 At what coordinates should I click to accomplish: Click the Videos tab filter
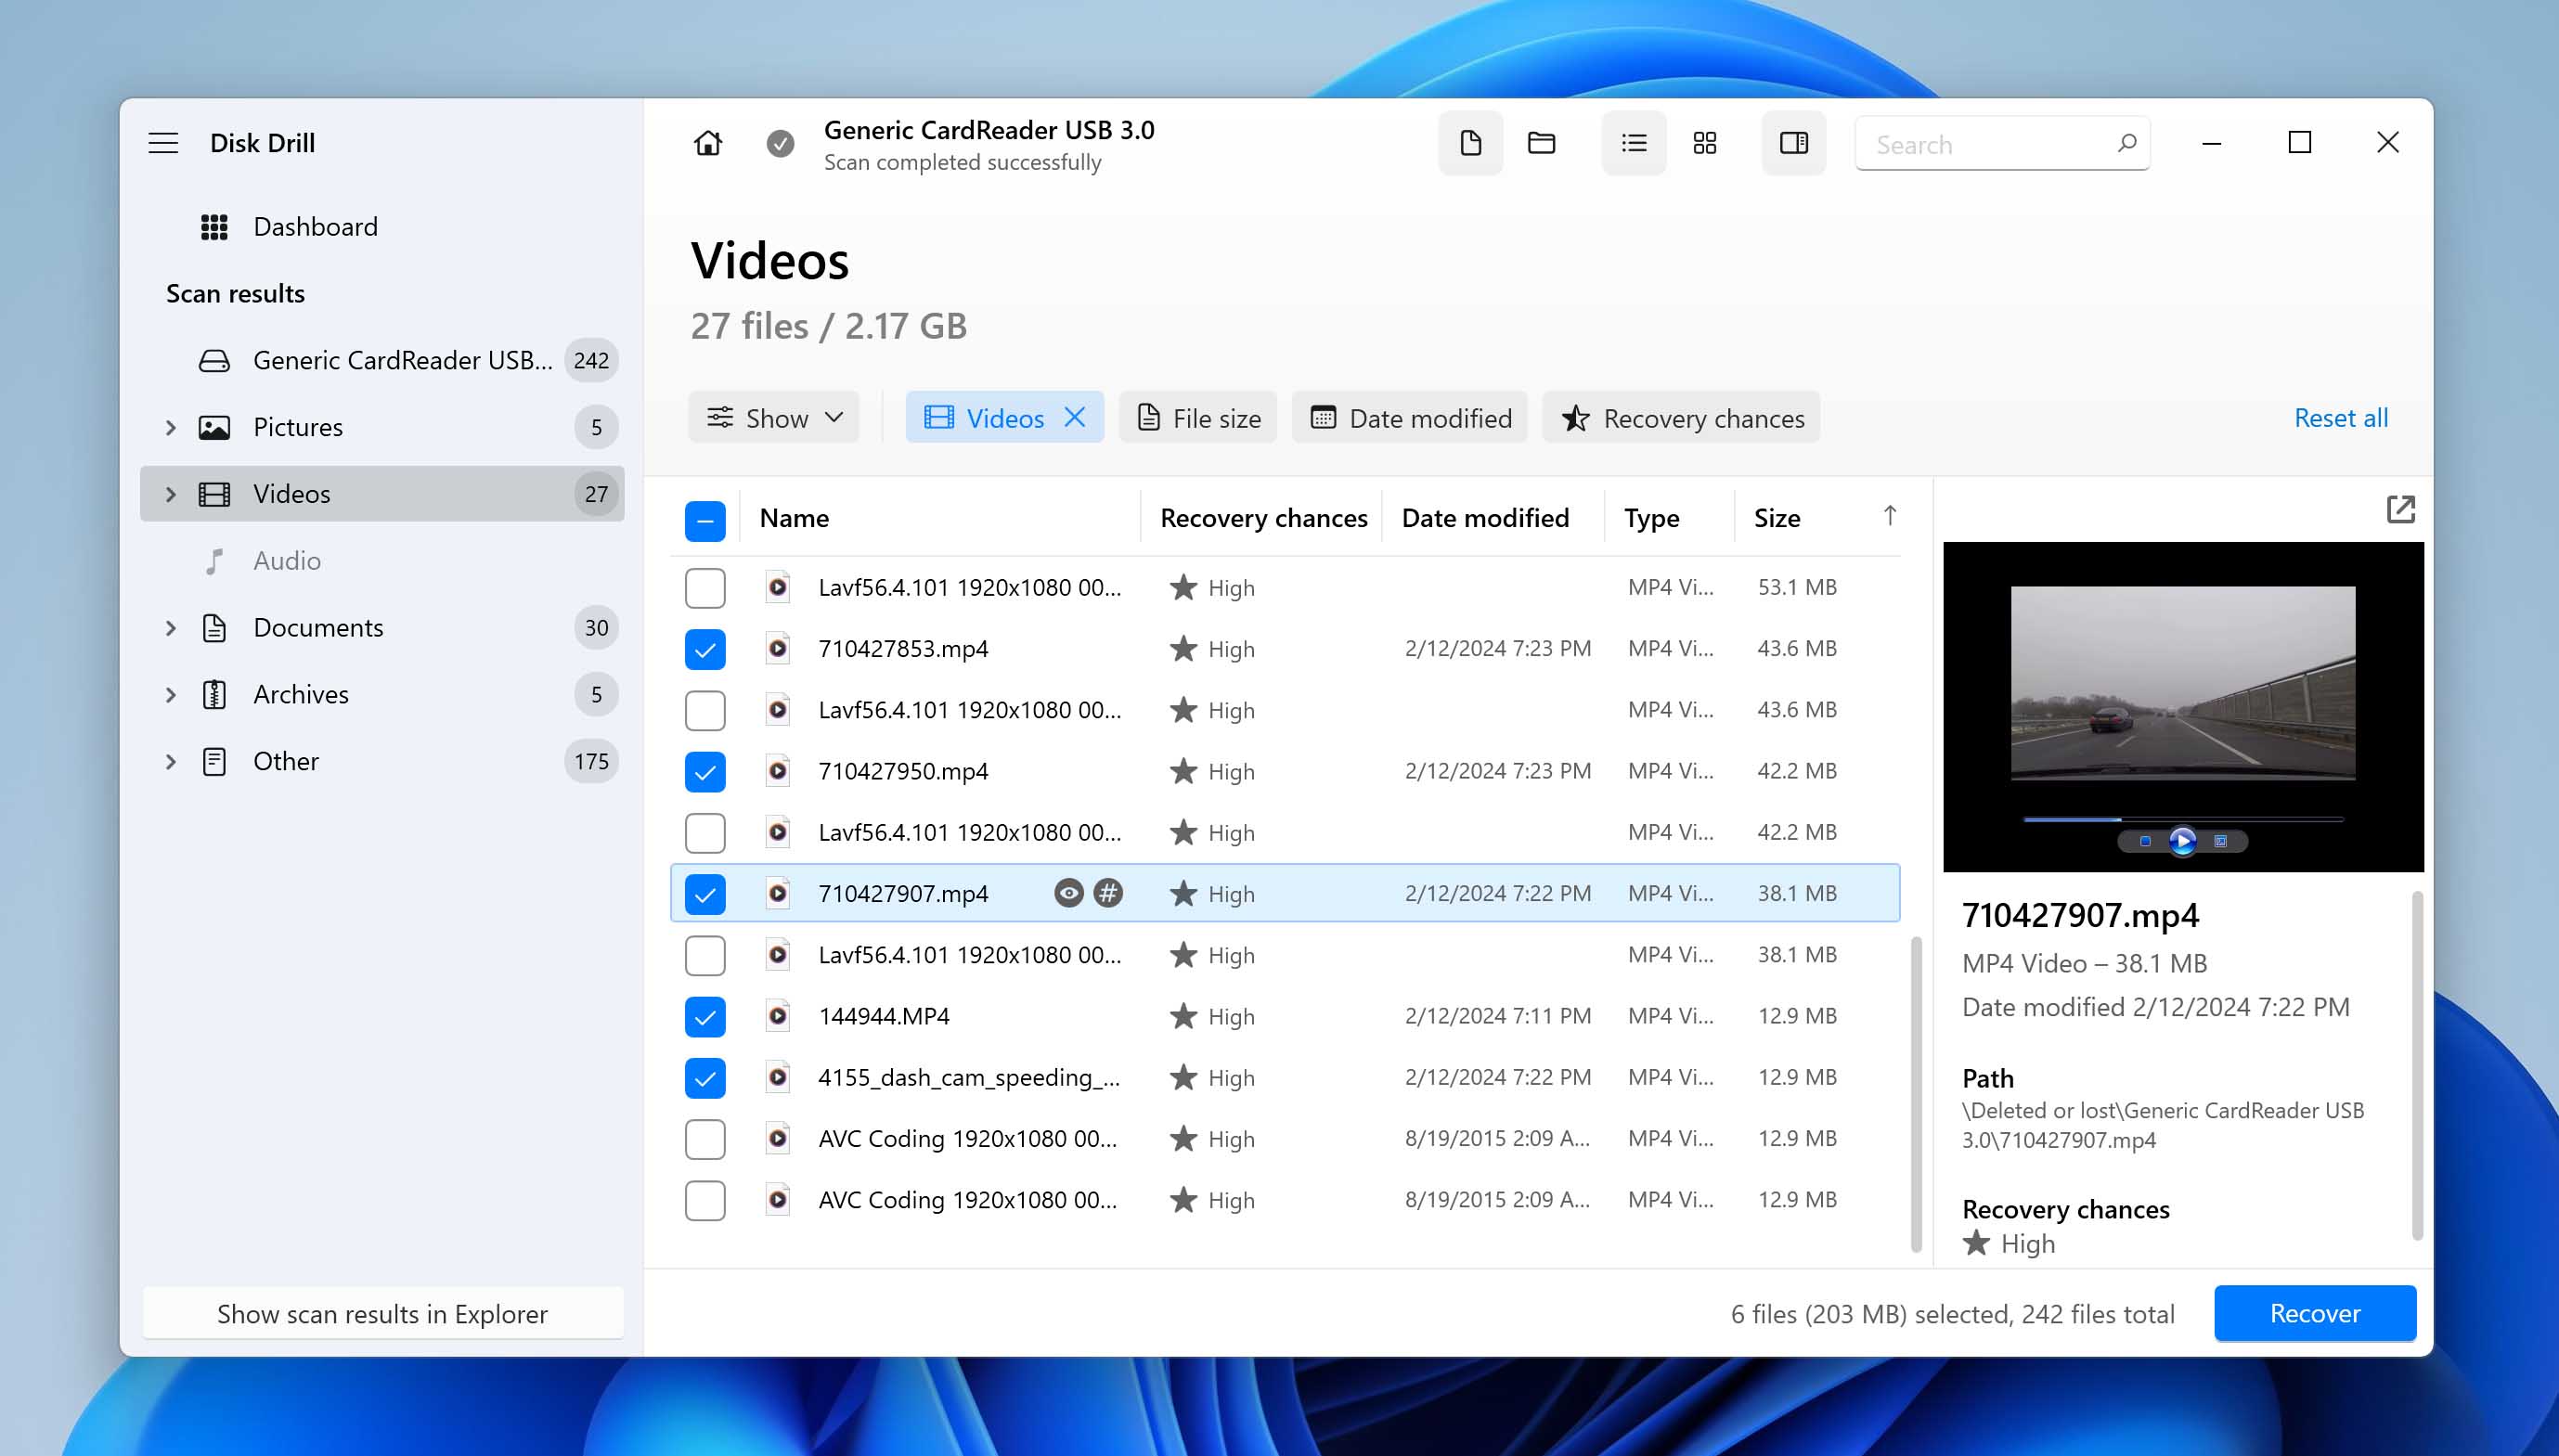(x=1003, y=418)
